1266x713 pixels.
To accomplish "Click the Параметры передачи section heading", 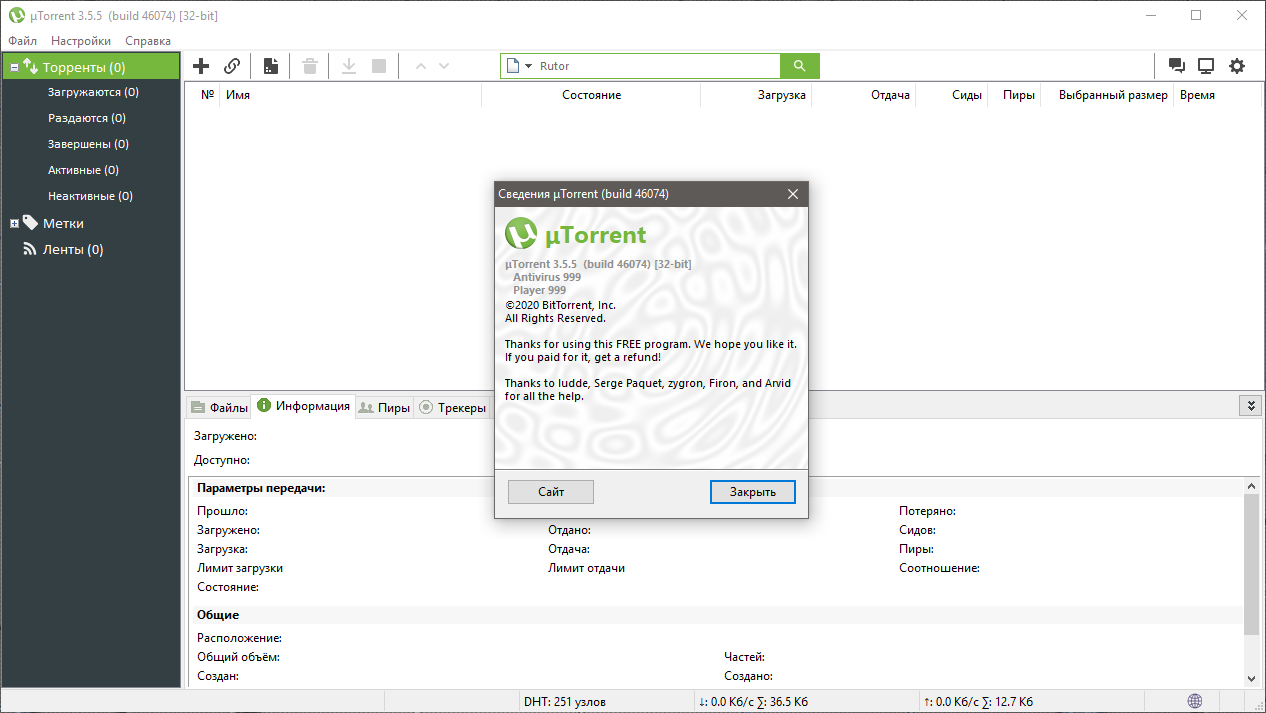I will [x=261, y=488].
